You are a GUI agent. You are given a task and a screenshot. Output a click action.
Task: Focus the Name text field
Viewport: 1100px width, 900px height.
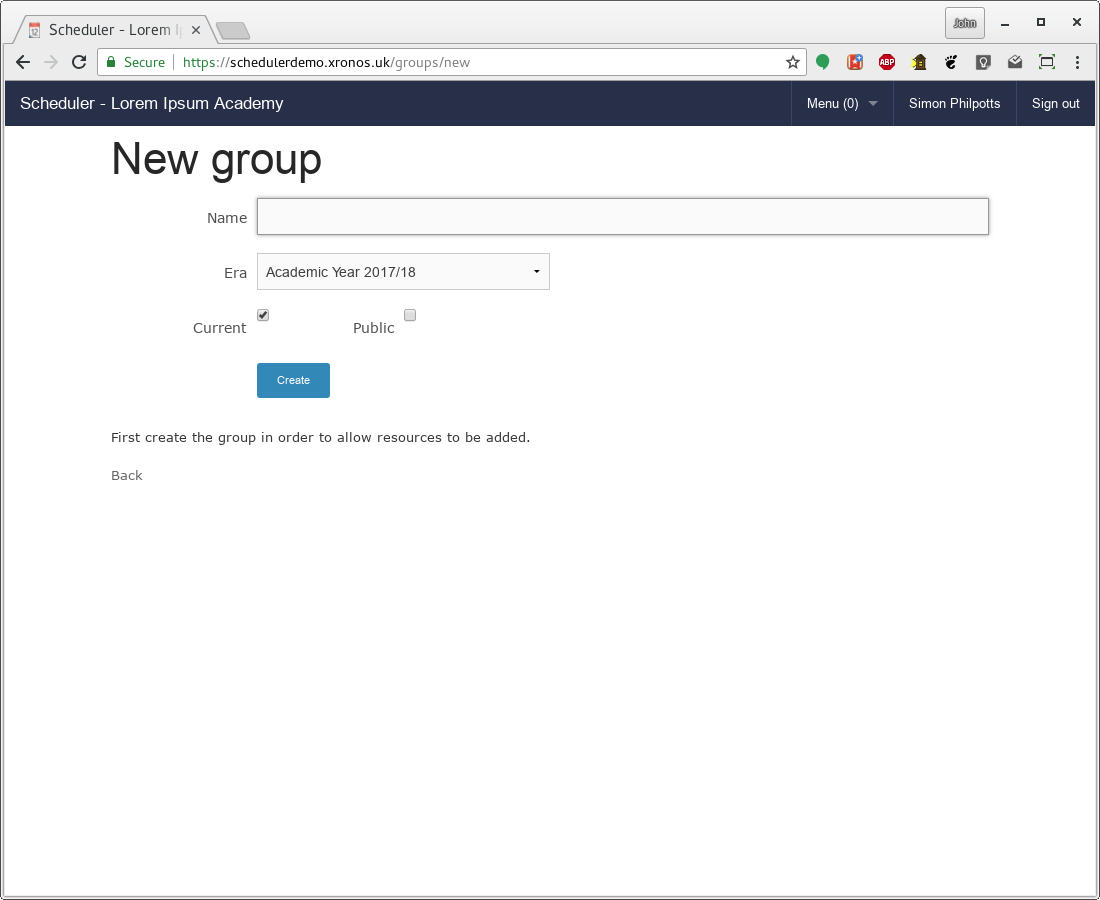point(623,216)
